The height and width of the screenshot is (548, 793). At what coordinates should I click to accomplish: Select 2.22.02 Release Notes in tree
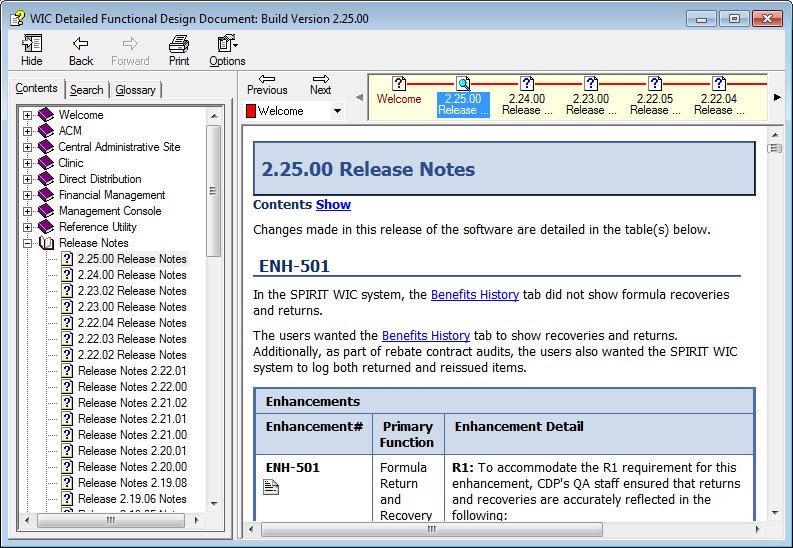point(132,355)
